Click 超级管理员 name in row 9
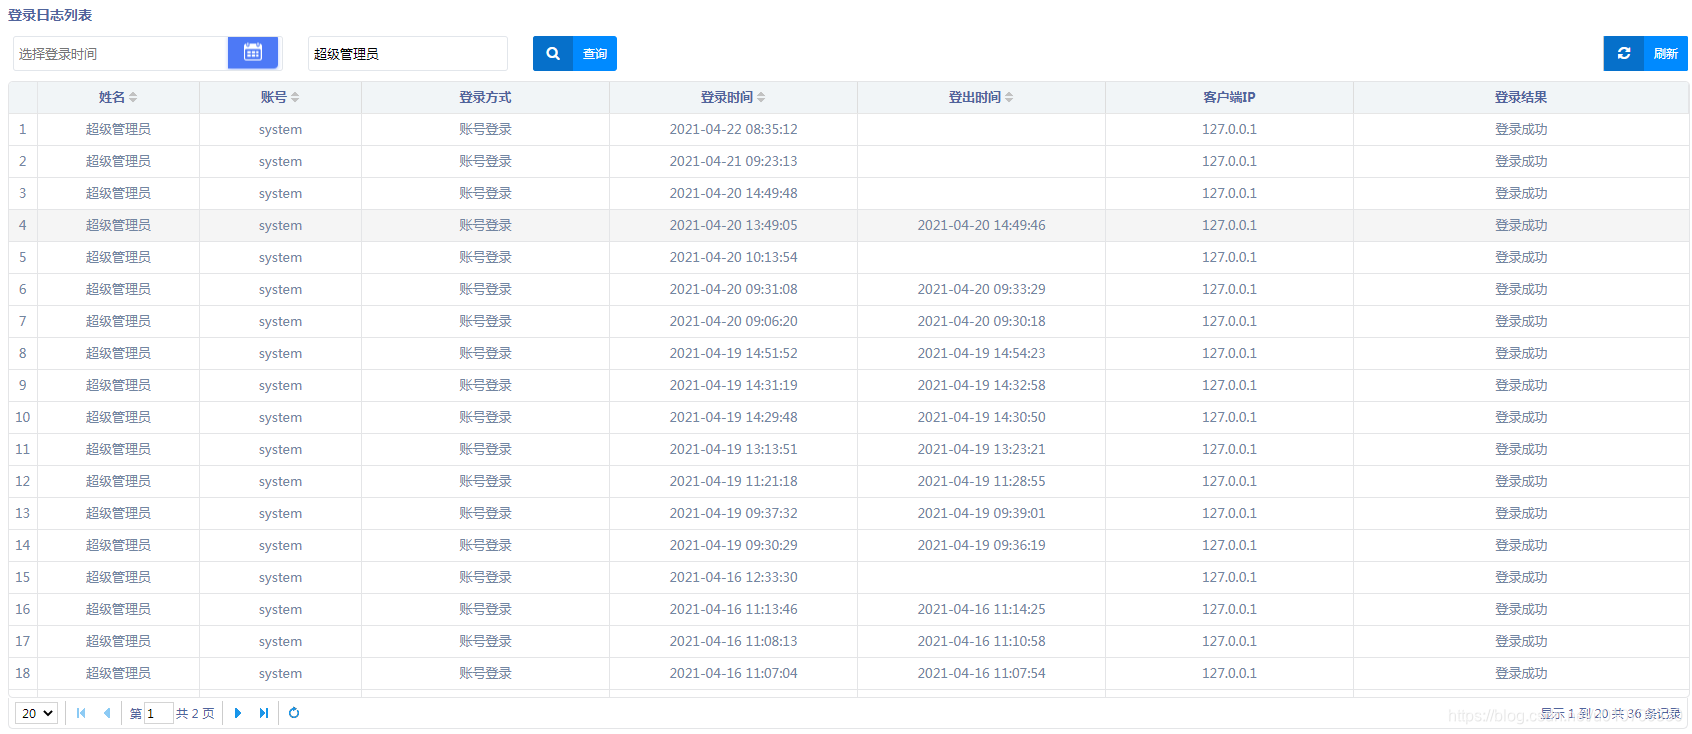This screenshot has height=734, width=1692. point(118,385)
